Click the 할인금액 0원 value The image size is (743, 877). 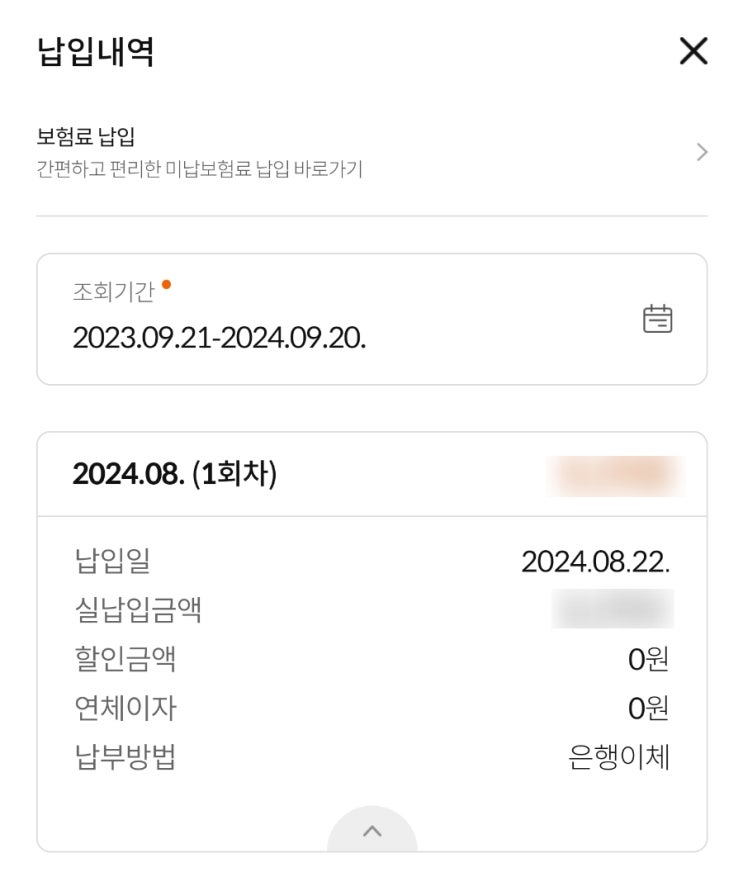coord(648,659)
